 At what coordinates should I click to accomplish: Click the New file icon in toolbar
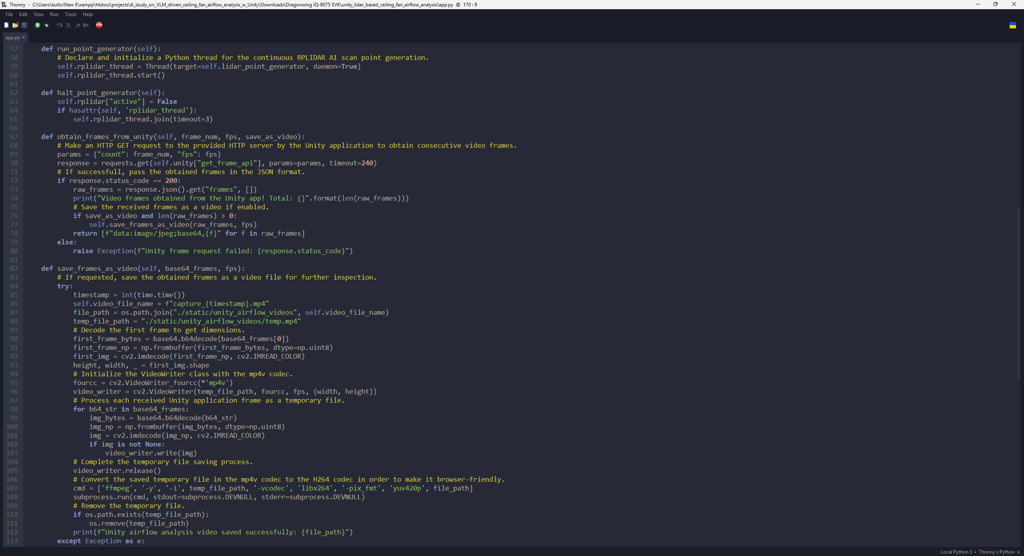[x=7, y=25]
